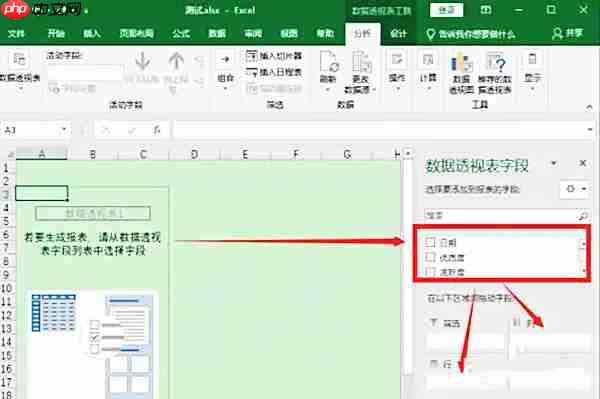The height and width of the screenshot is (399, 600).
Task: Check the 日期 field checkbox
Action: (x=430, y=242)
